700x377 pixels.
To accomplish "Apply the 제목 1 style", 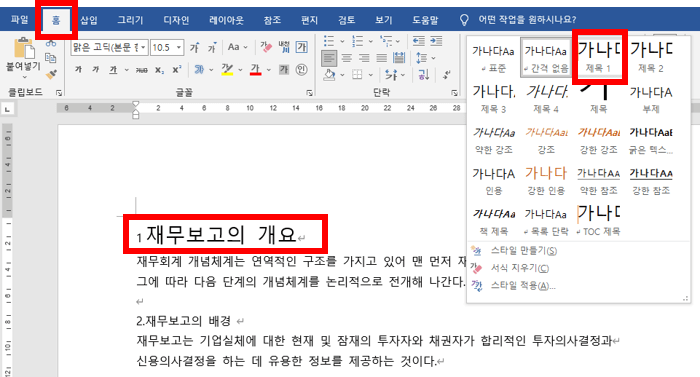I will (x=598, y=57).
